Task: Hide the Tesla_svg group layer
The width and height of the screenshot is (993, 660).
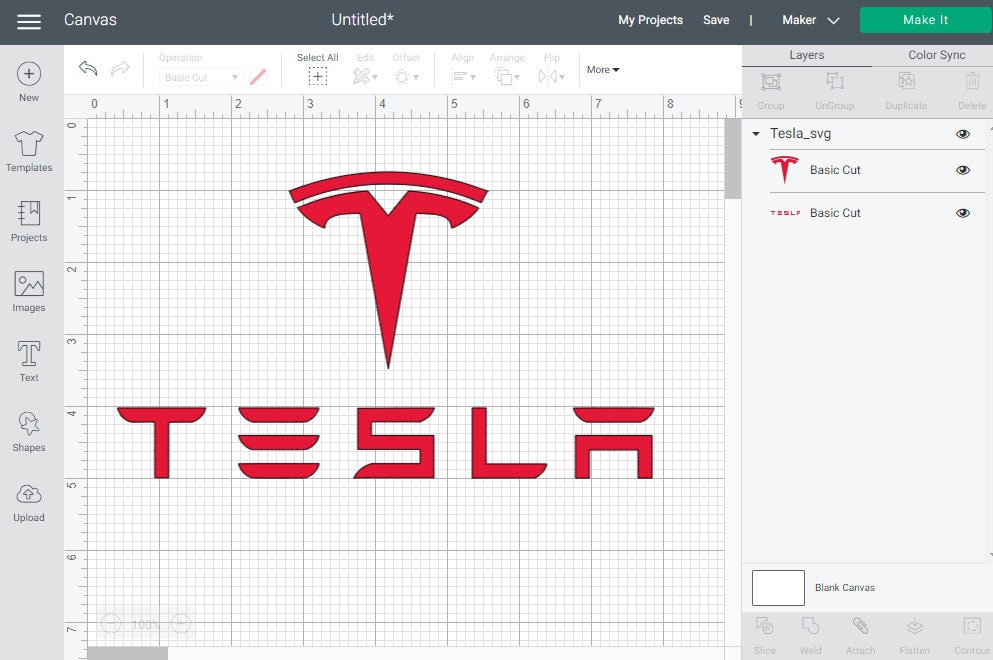Action: pos(963,133)
